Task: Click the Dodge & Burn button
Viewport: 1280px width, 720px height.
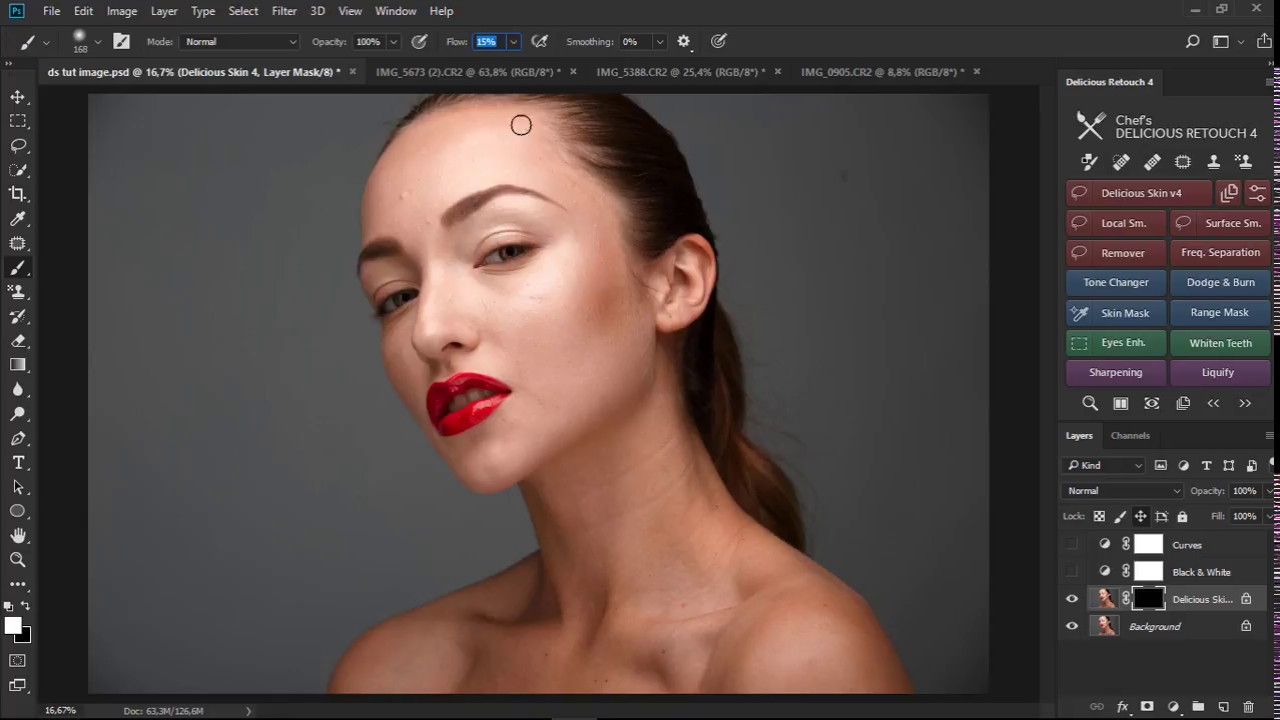Action: [1220, 283]
